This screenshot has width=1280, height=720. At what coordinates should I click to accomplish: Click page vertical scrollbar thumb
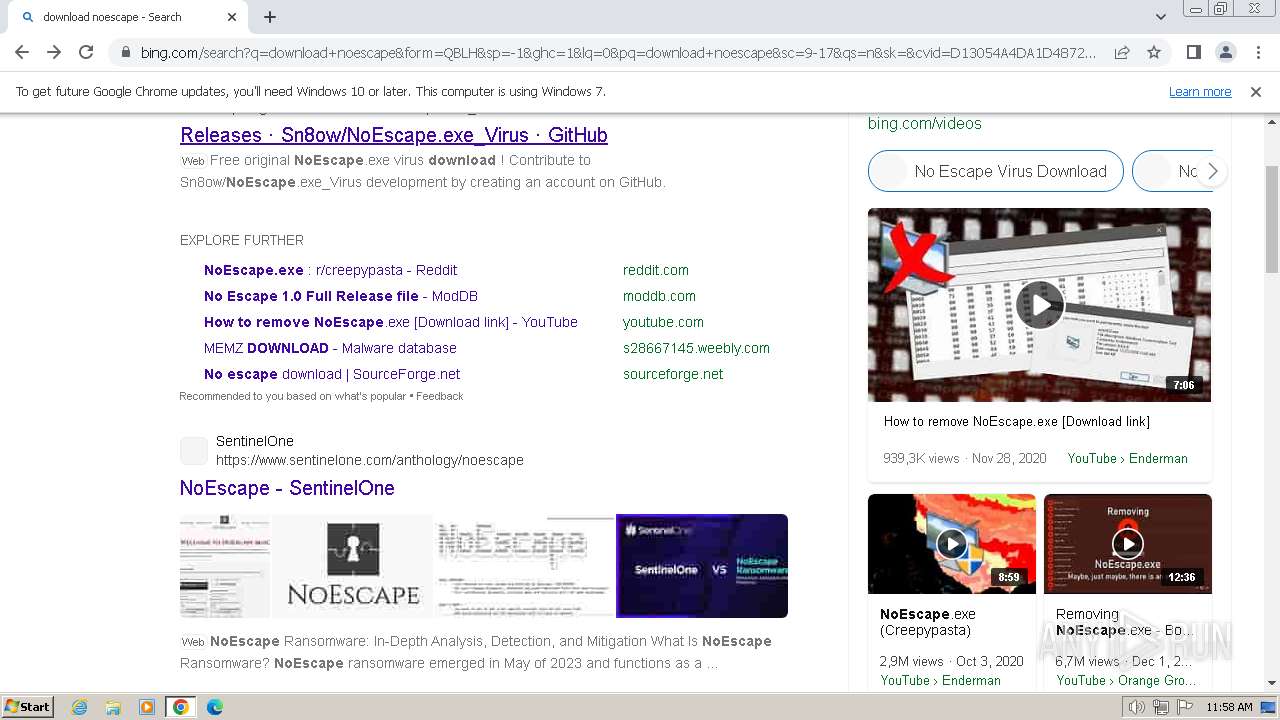pyautogui.click(x=1271, y=220)
